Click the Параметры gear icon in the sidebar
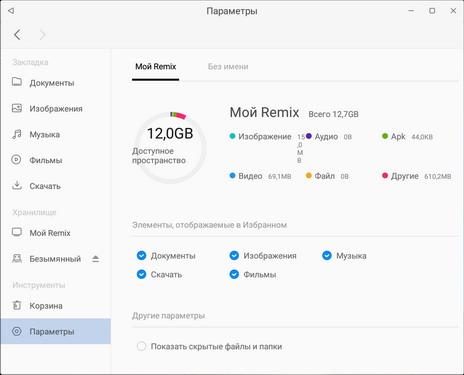464x375 pixels. [16, 331]
